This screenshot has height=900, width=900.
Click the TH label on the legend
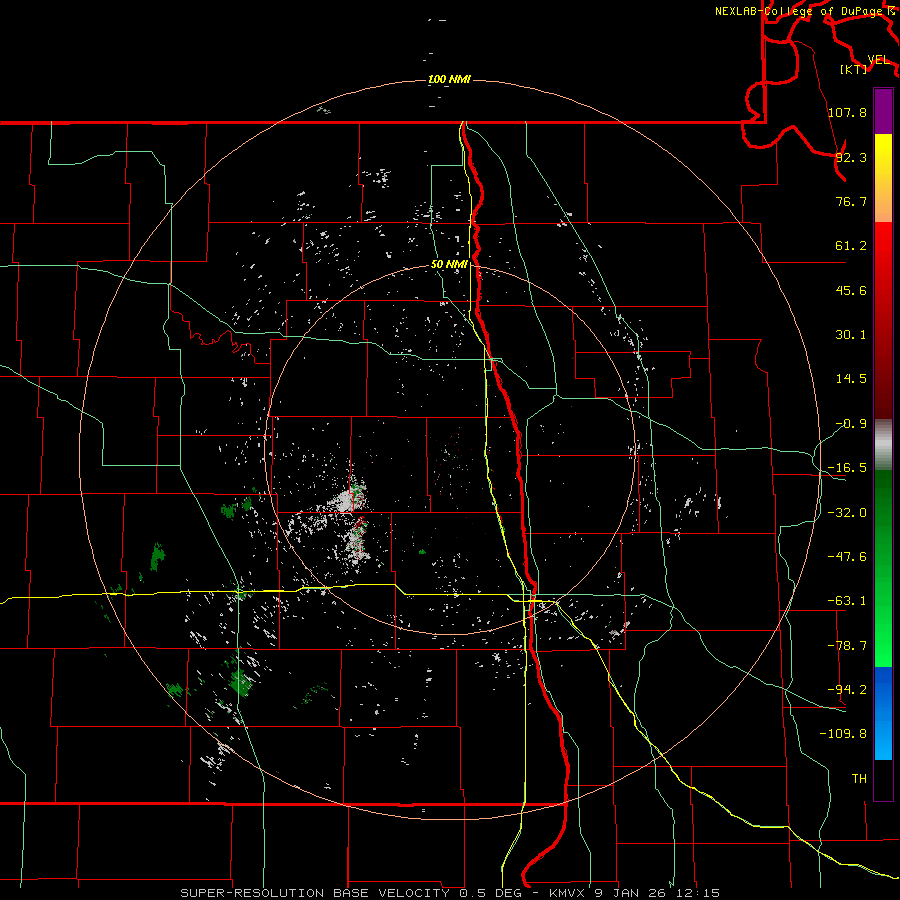[859, 779]
